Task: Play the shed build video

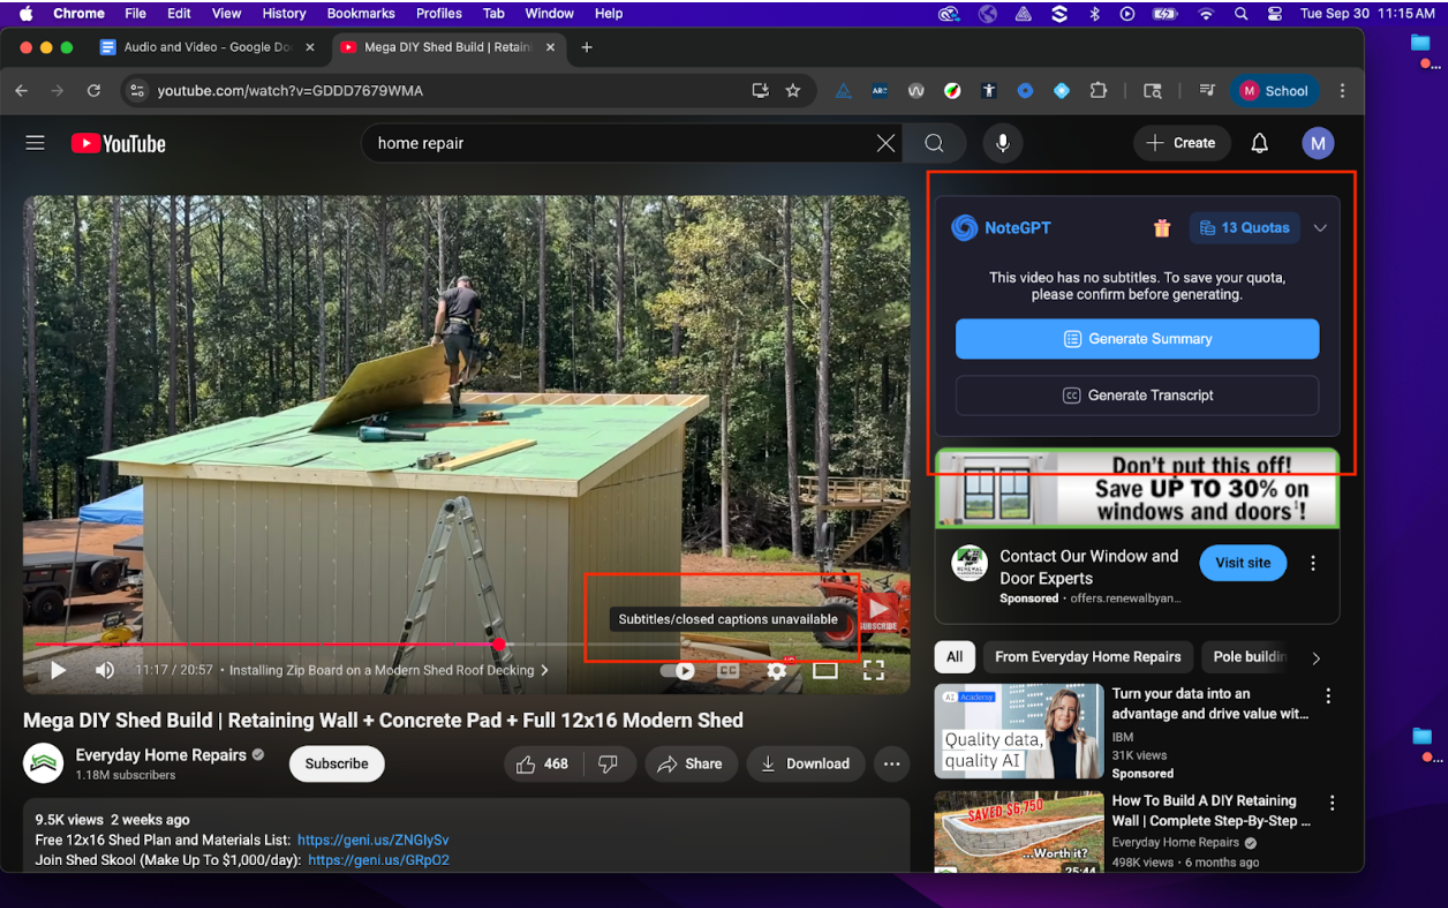Action: [x=58, y=670]
